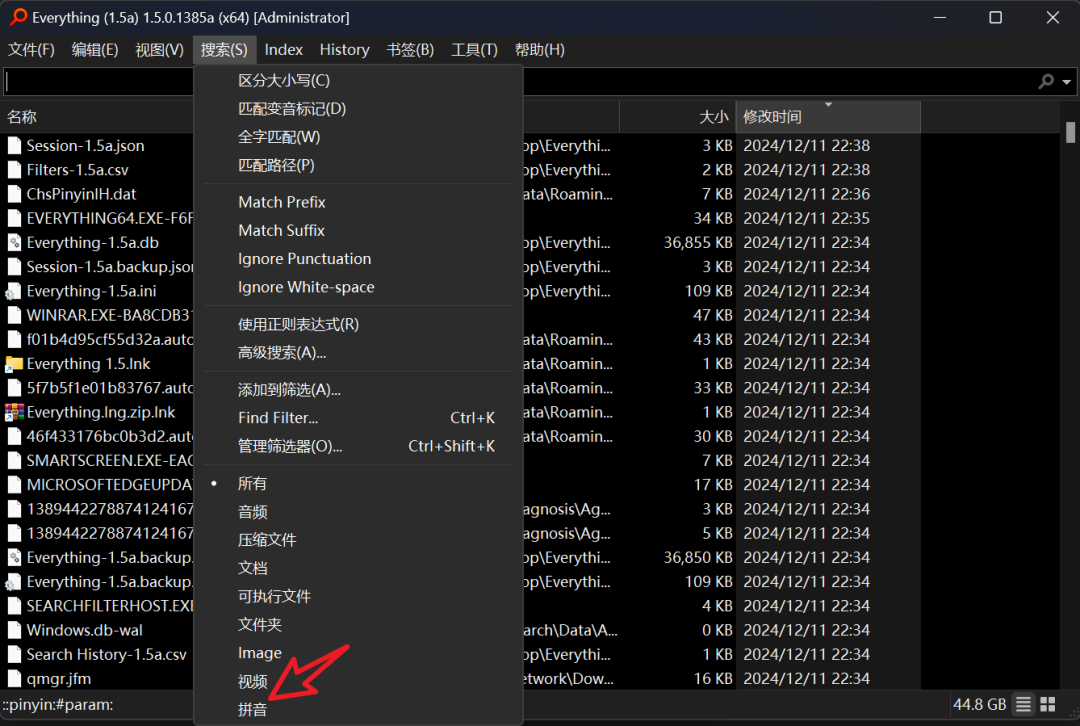This screenshot has width=1080, height=726.
Task: Open the 工具(T) tools menu
Action: 474,50
